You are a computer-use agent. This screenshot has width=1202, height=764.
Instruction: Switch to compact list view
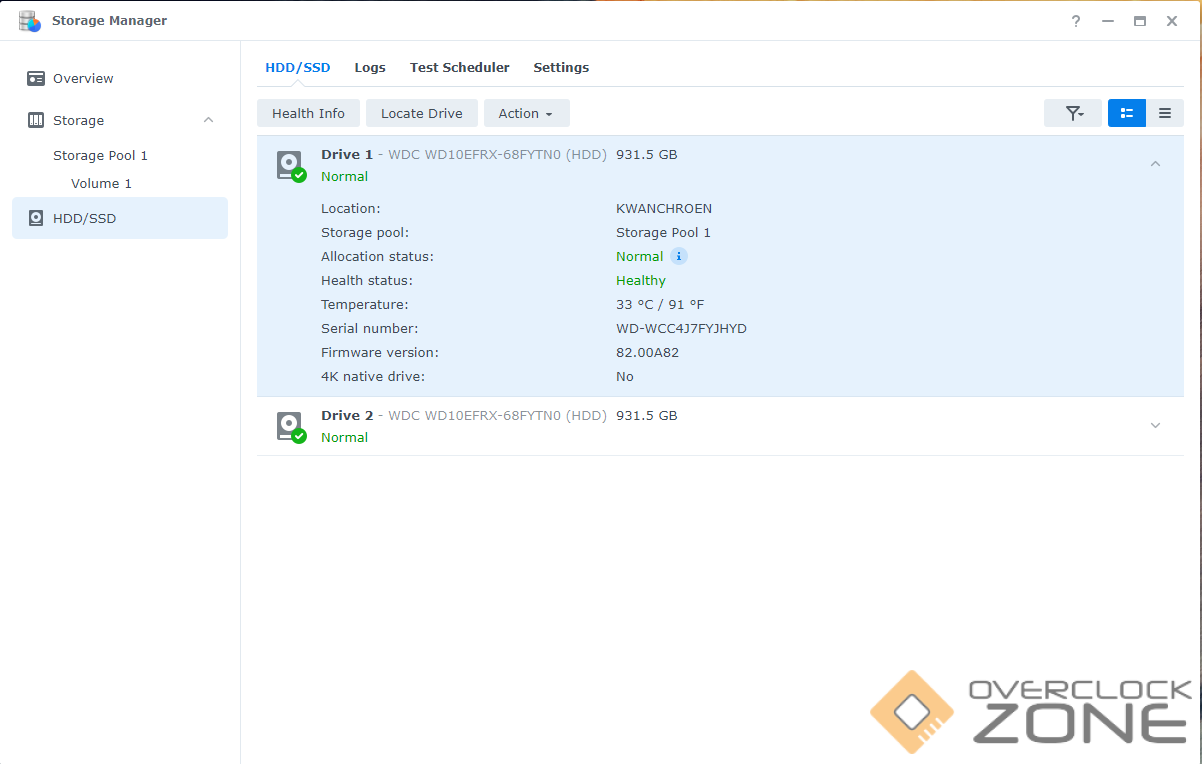click(1165, 113)
